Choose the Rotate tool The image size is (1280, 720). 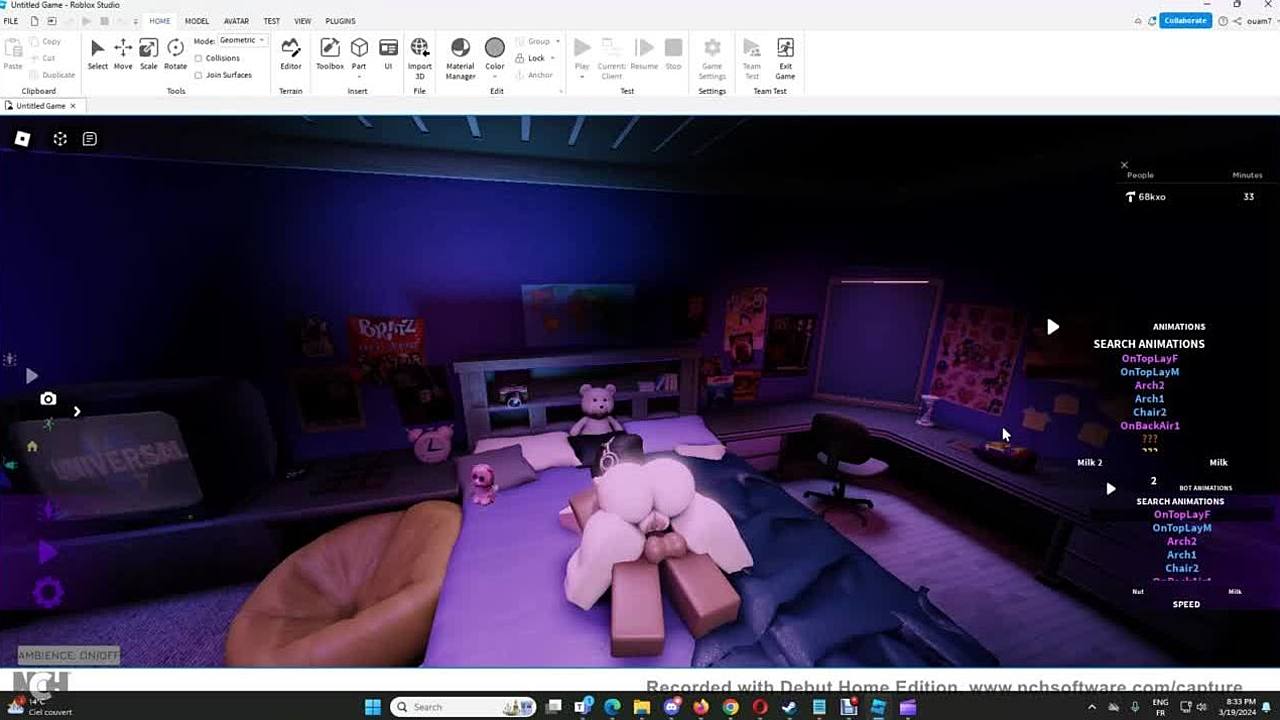175,54
